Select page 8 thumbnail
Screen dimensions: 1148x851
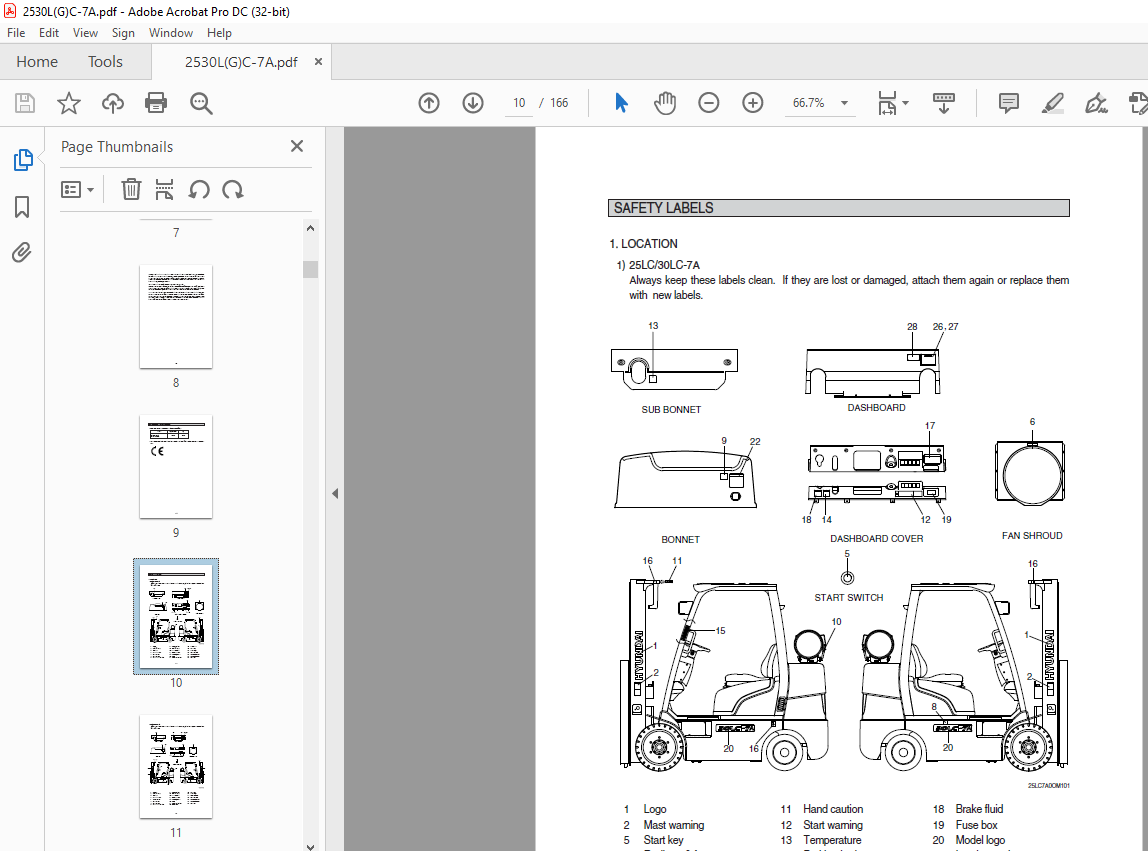coord(176,316)
